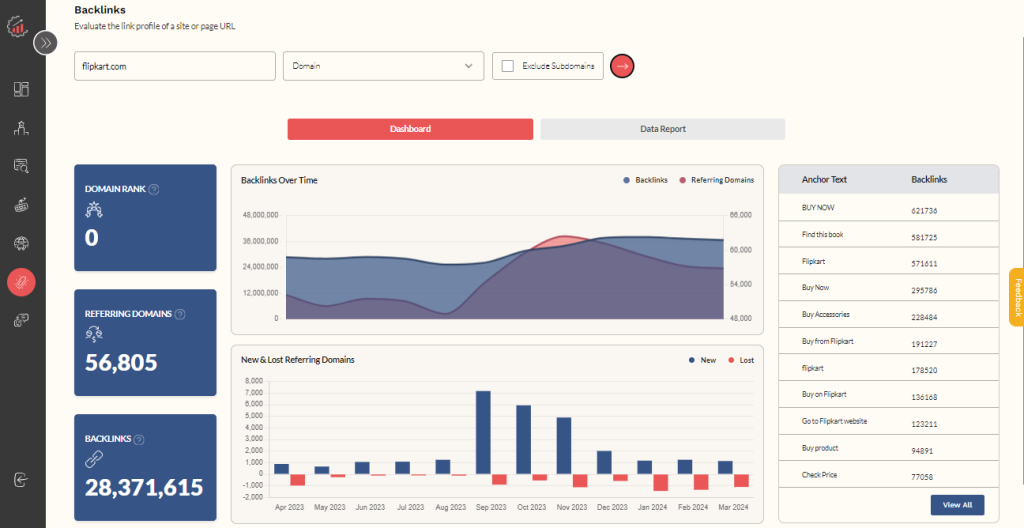The image size is (1024, 528).
Task: Open the dashboard layout sidebar icon
Action: (x=21, y=89)
